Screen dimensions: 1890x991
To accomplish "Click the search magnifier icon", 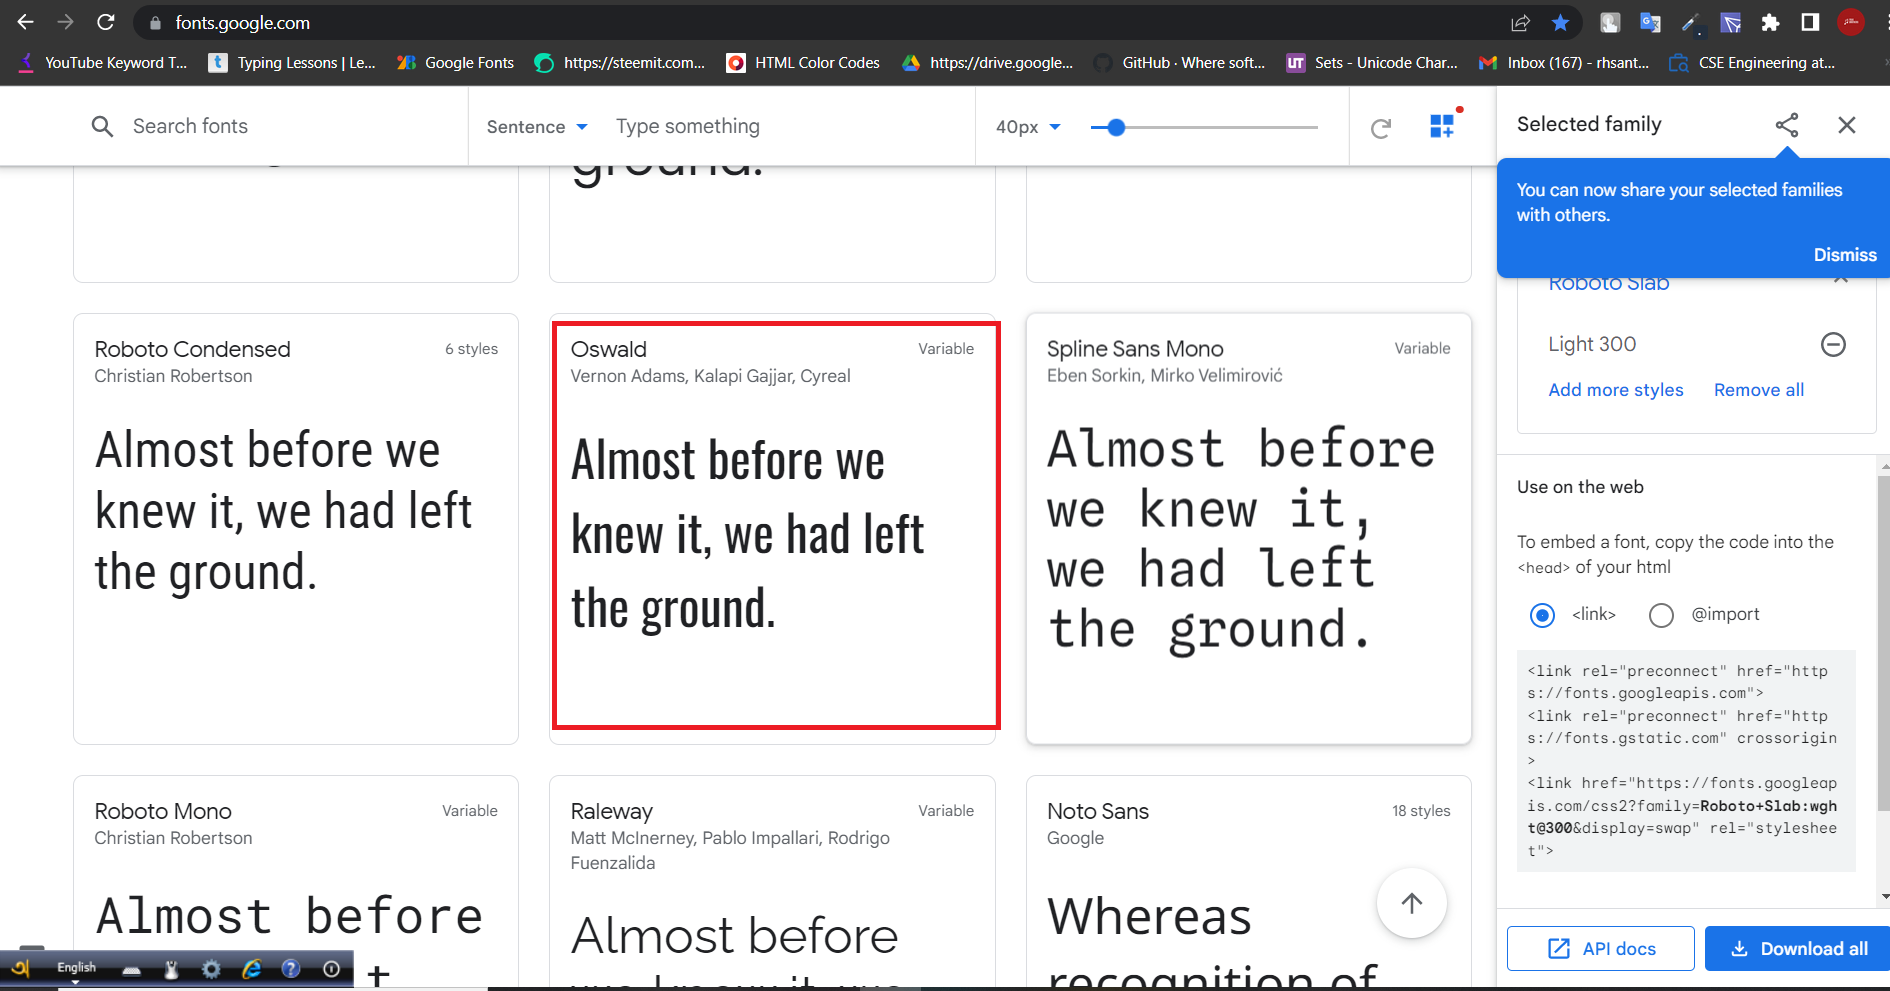I will [x=102, y=126].
